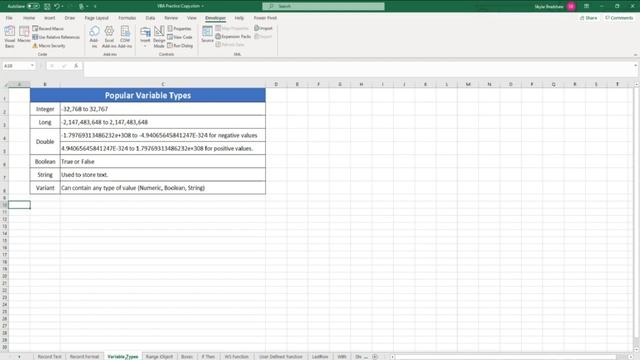
Task: Open COM Add-ins dialog
Action: tap(125, 37)
